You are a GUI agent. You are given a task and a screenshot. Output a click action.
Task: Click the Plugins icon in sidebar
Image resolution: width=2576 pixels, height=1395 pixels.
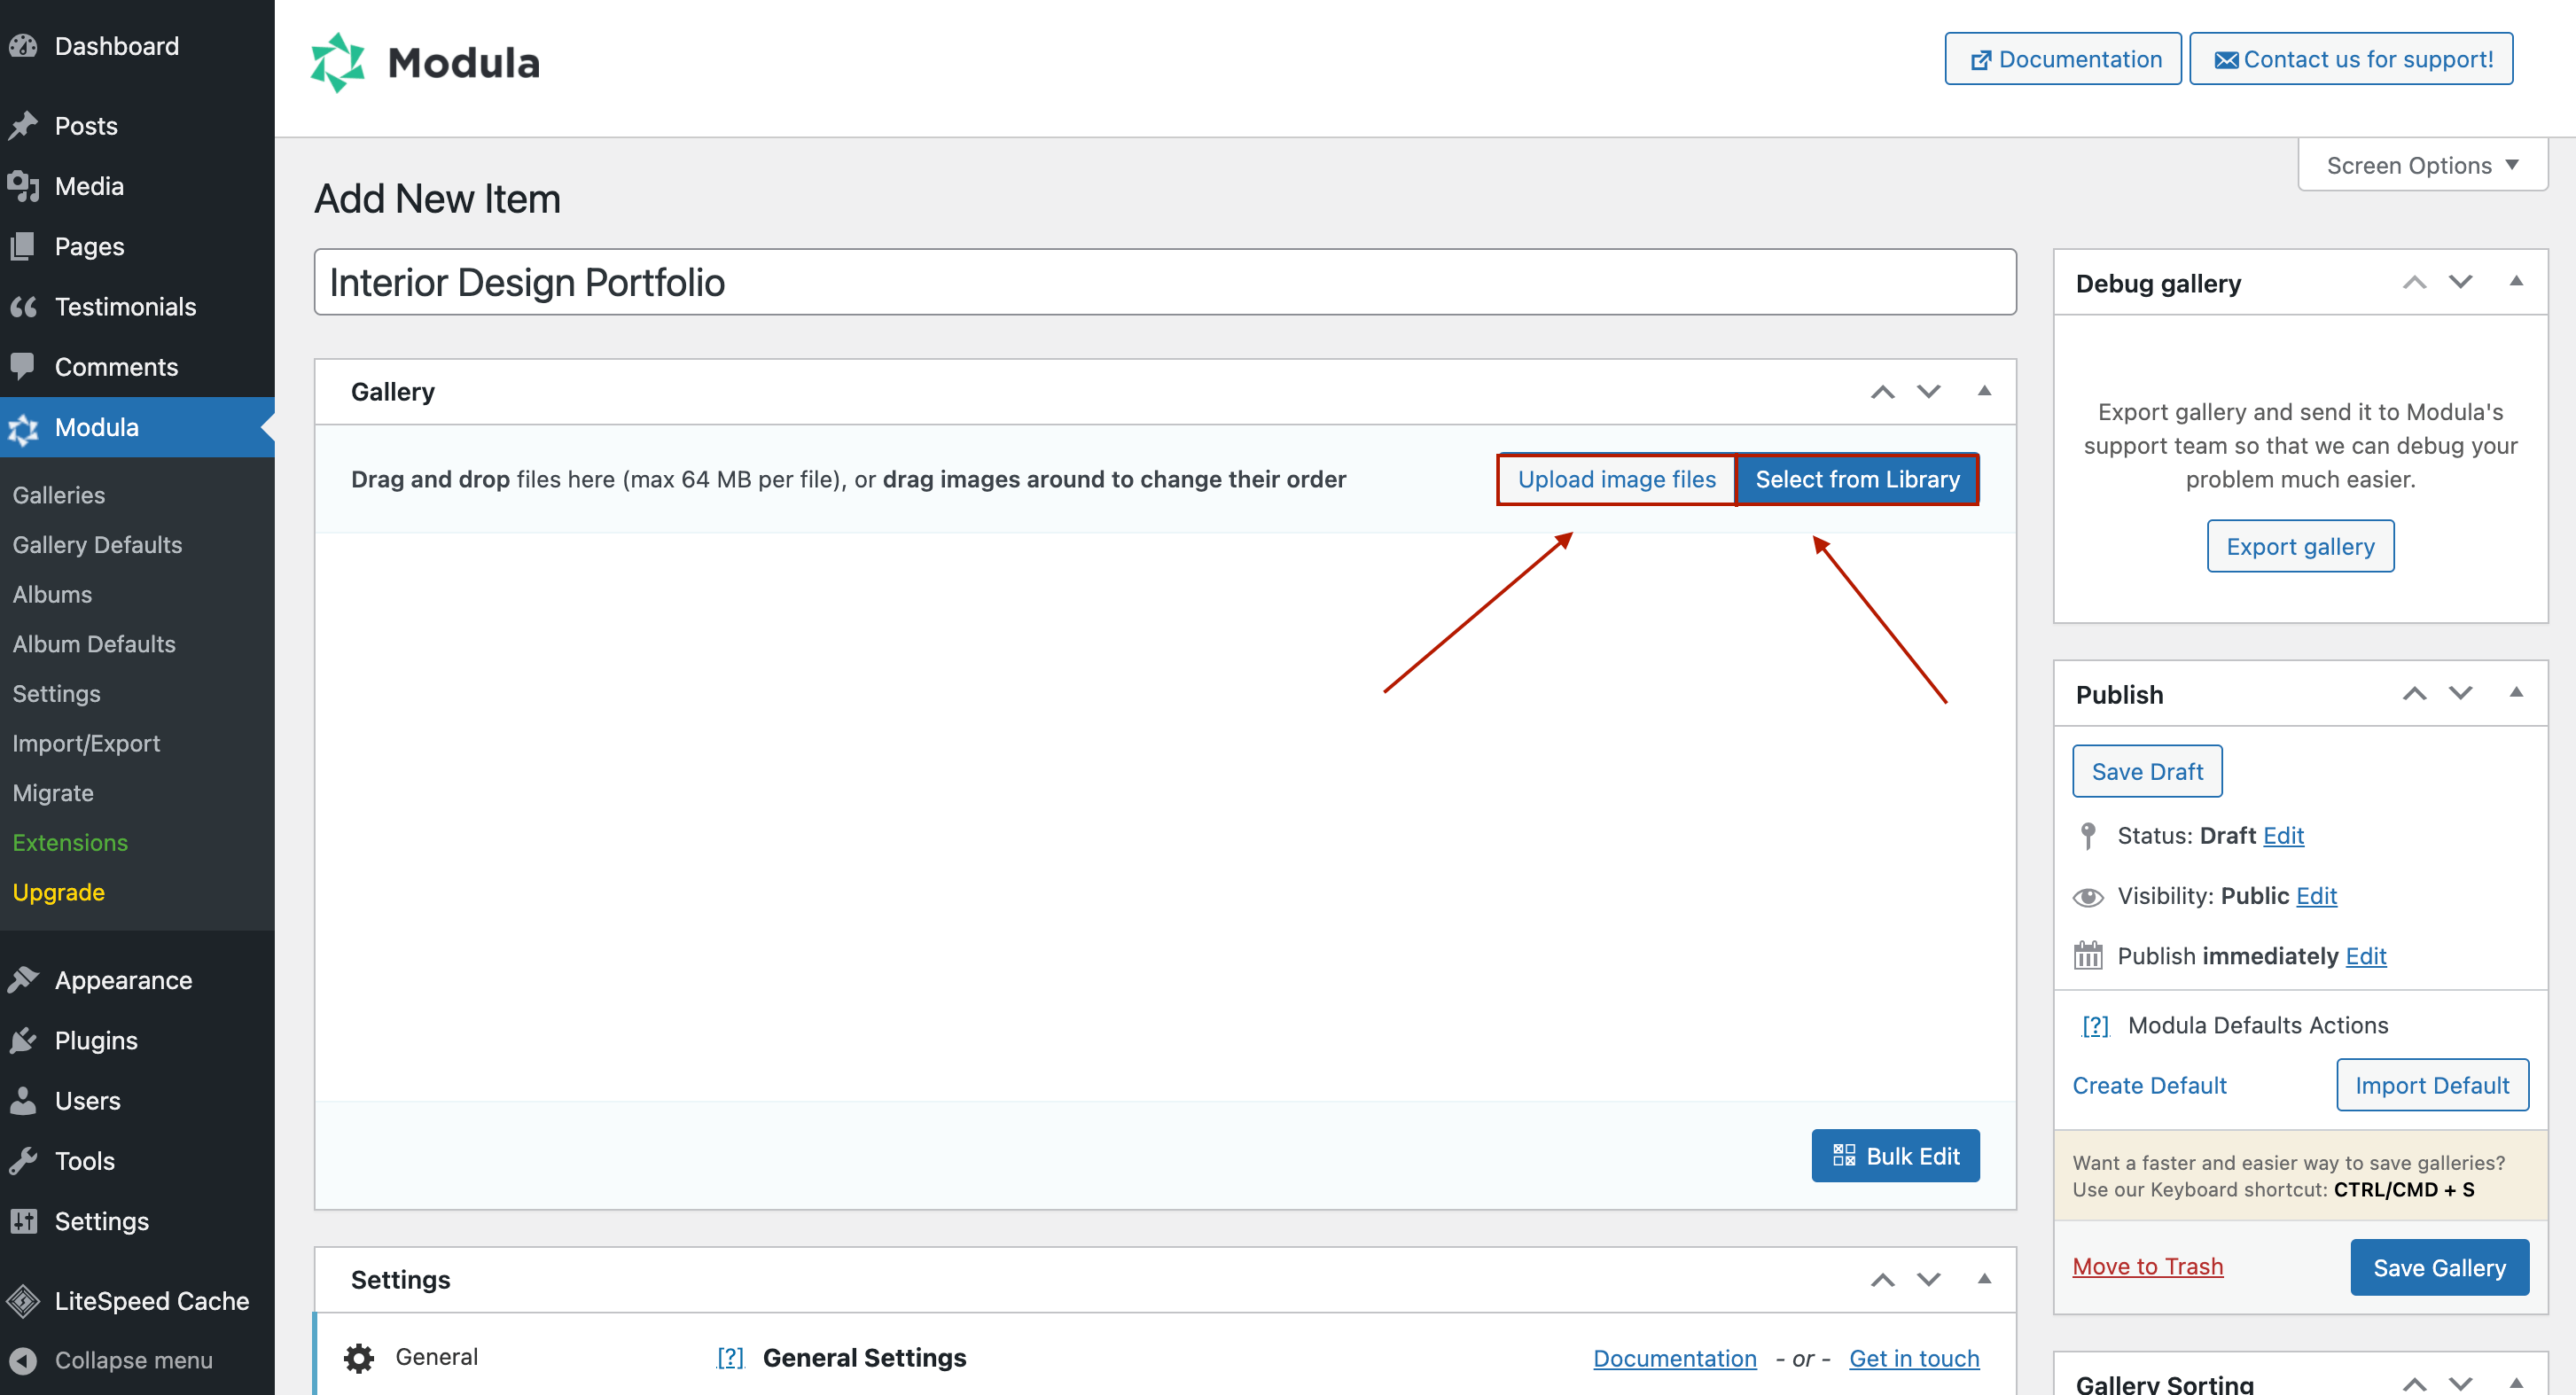click(26, 1040)
